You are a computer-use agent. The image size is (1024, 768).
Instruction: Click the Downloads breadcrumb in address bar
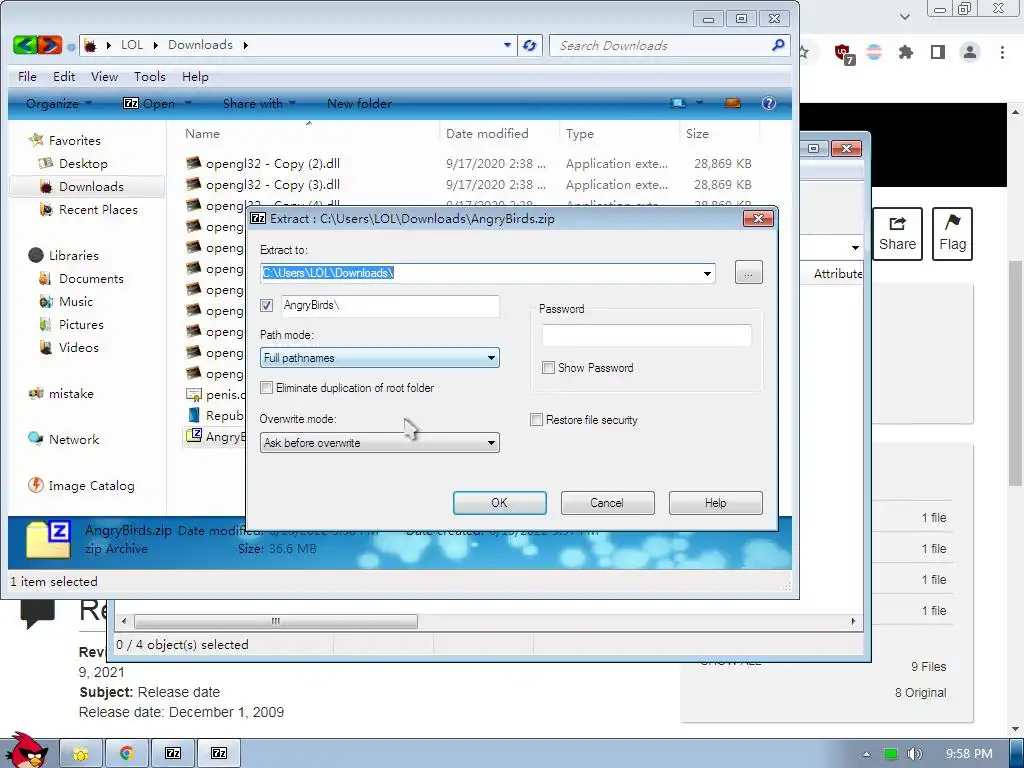point(200,44)
